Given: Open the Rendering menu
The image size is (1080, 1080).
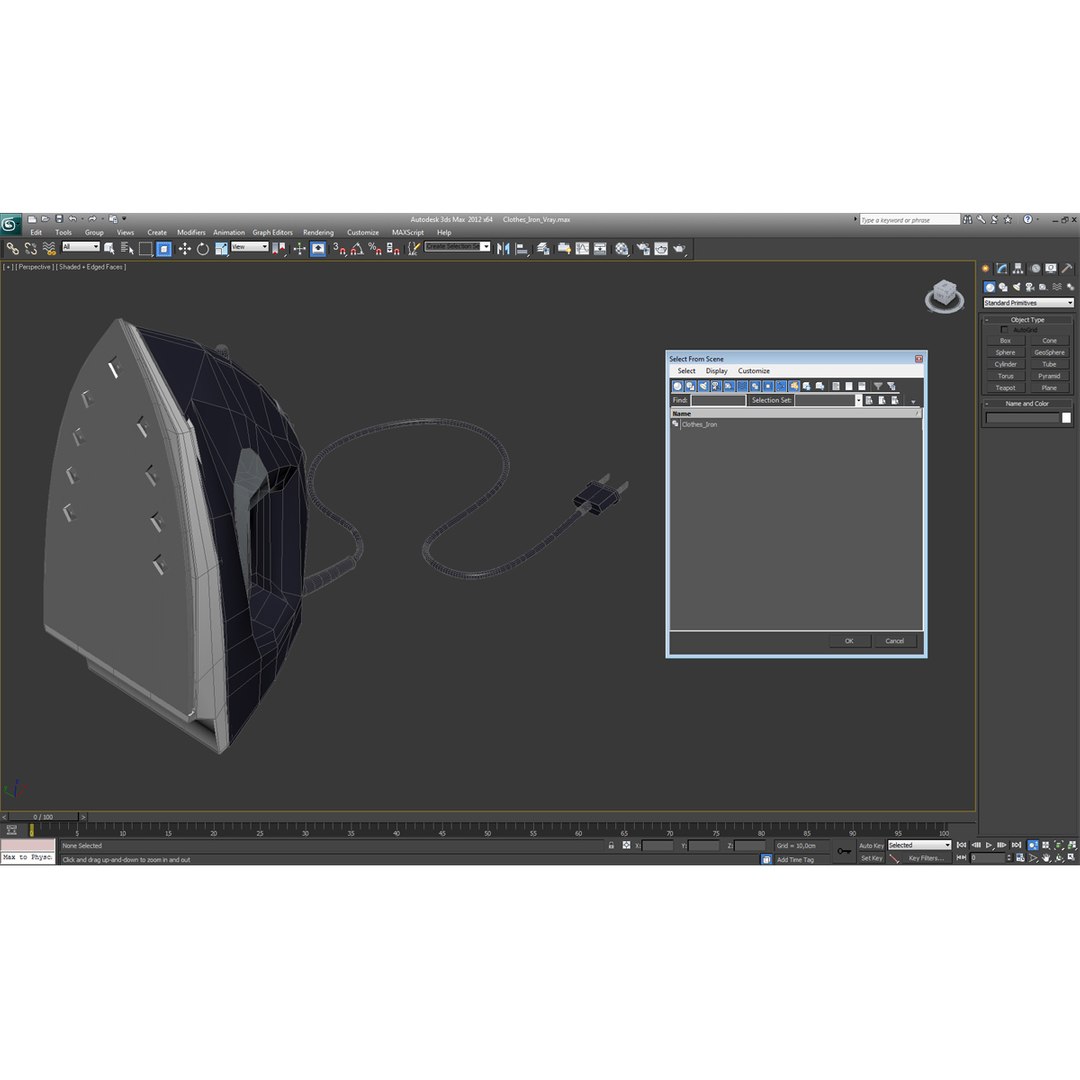Looking at the screenshot, I should [x=318, y=233].
